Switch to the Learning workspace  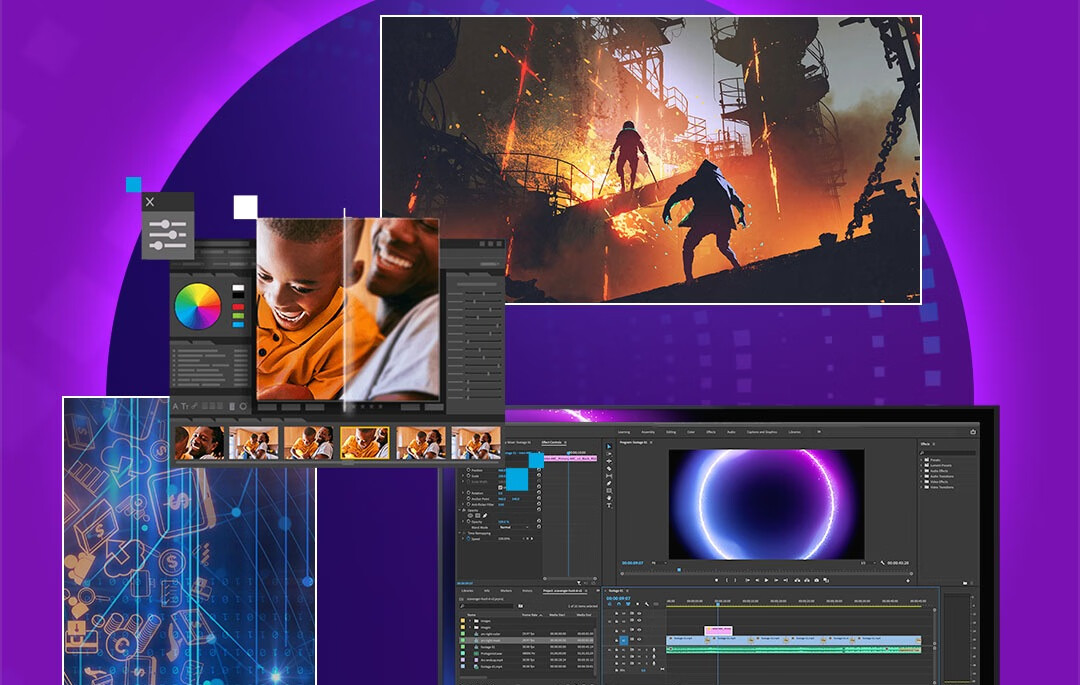point(624,432)
